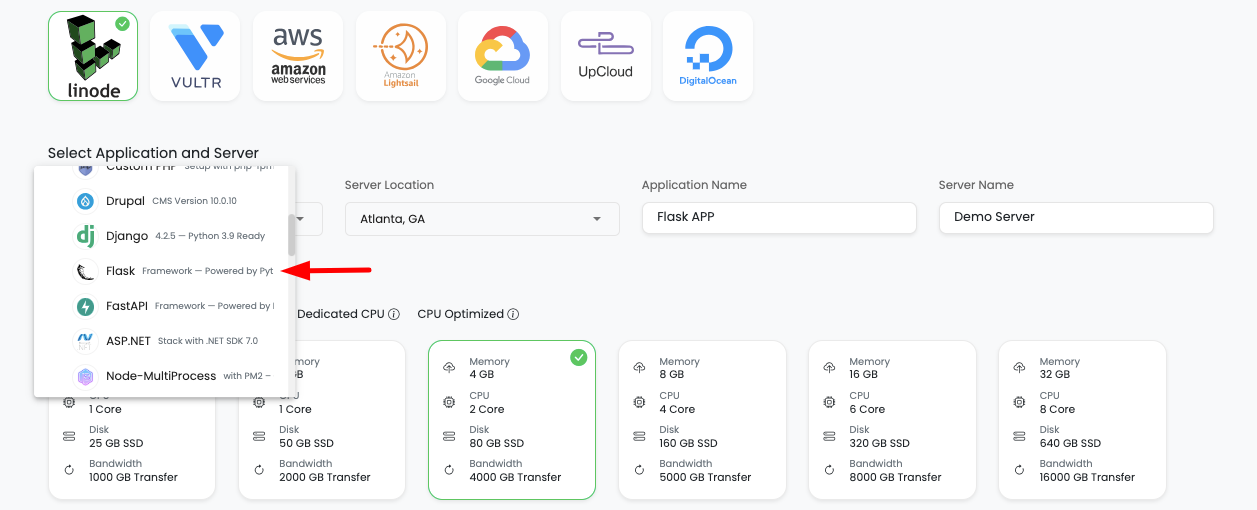The height and width of the screenshot is (510, 1257).
Task: Click the Server Location dropdown arrow
Action: pyautogui.click(x=597, y=219)
